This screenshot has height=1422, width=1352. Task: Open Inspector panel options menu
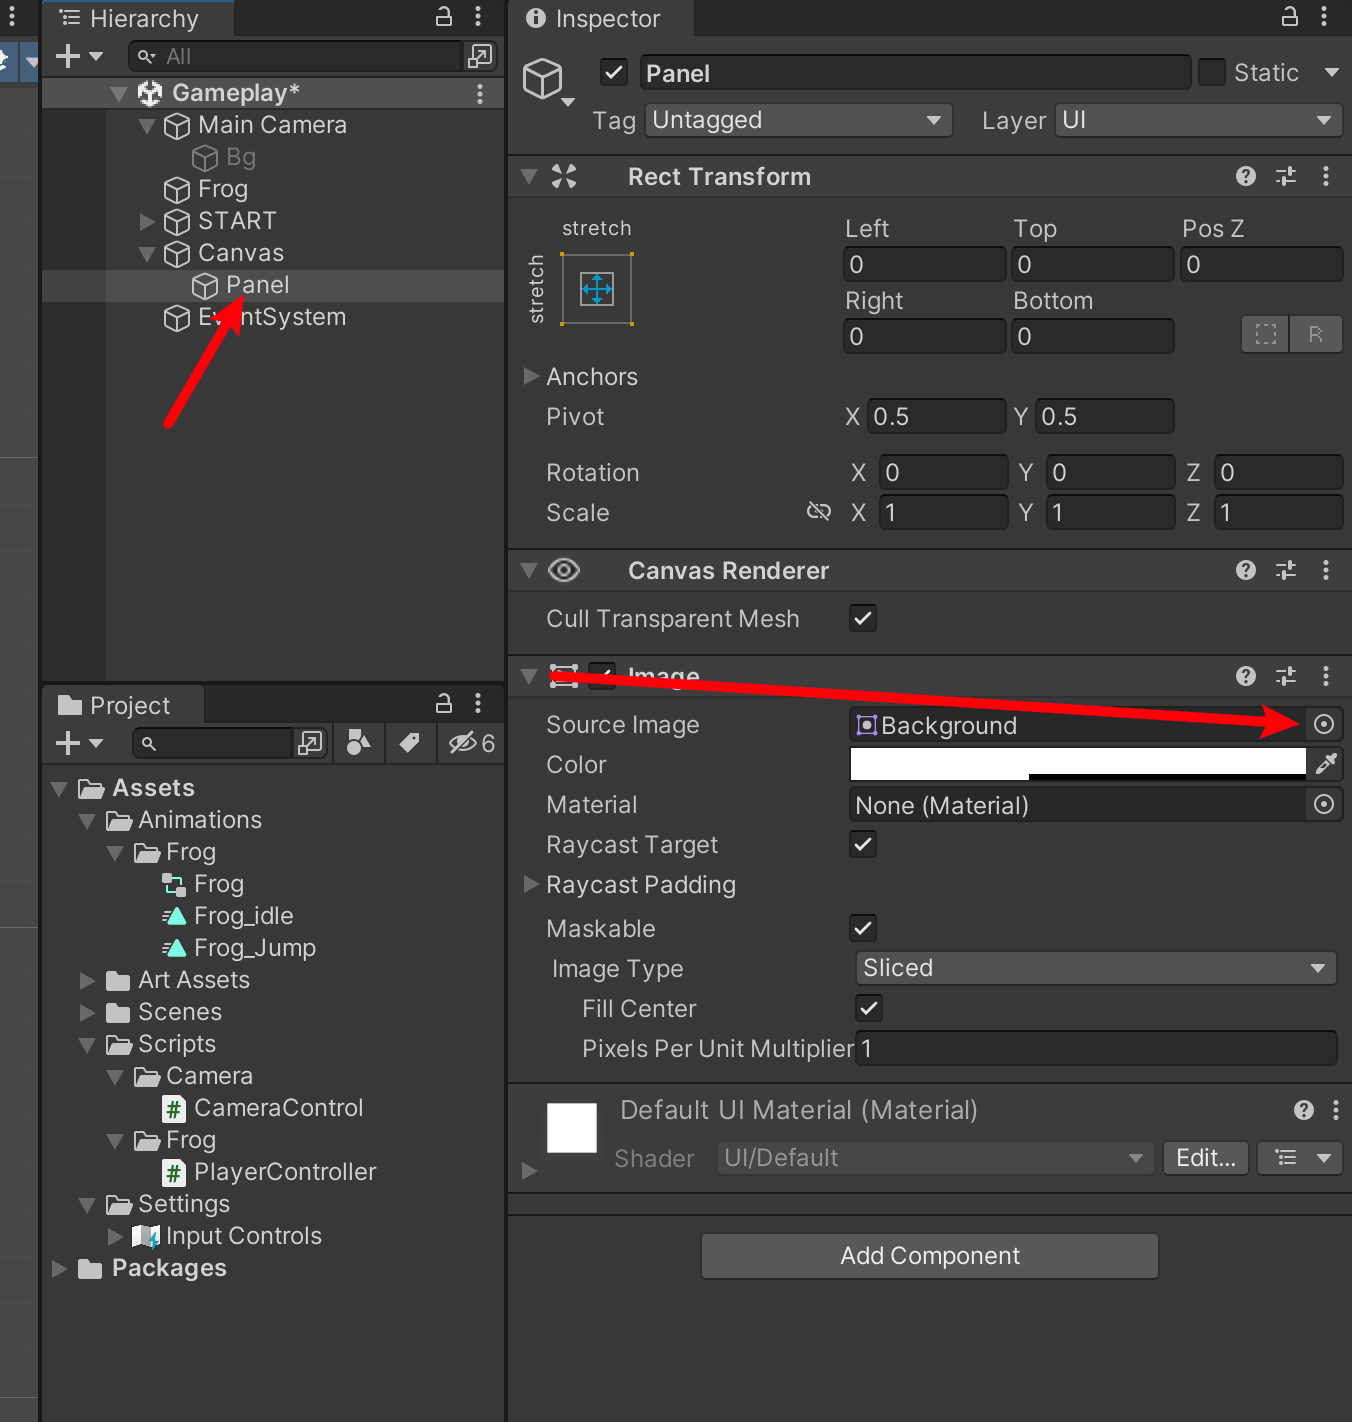coord(1324,16)
